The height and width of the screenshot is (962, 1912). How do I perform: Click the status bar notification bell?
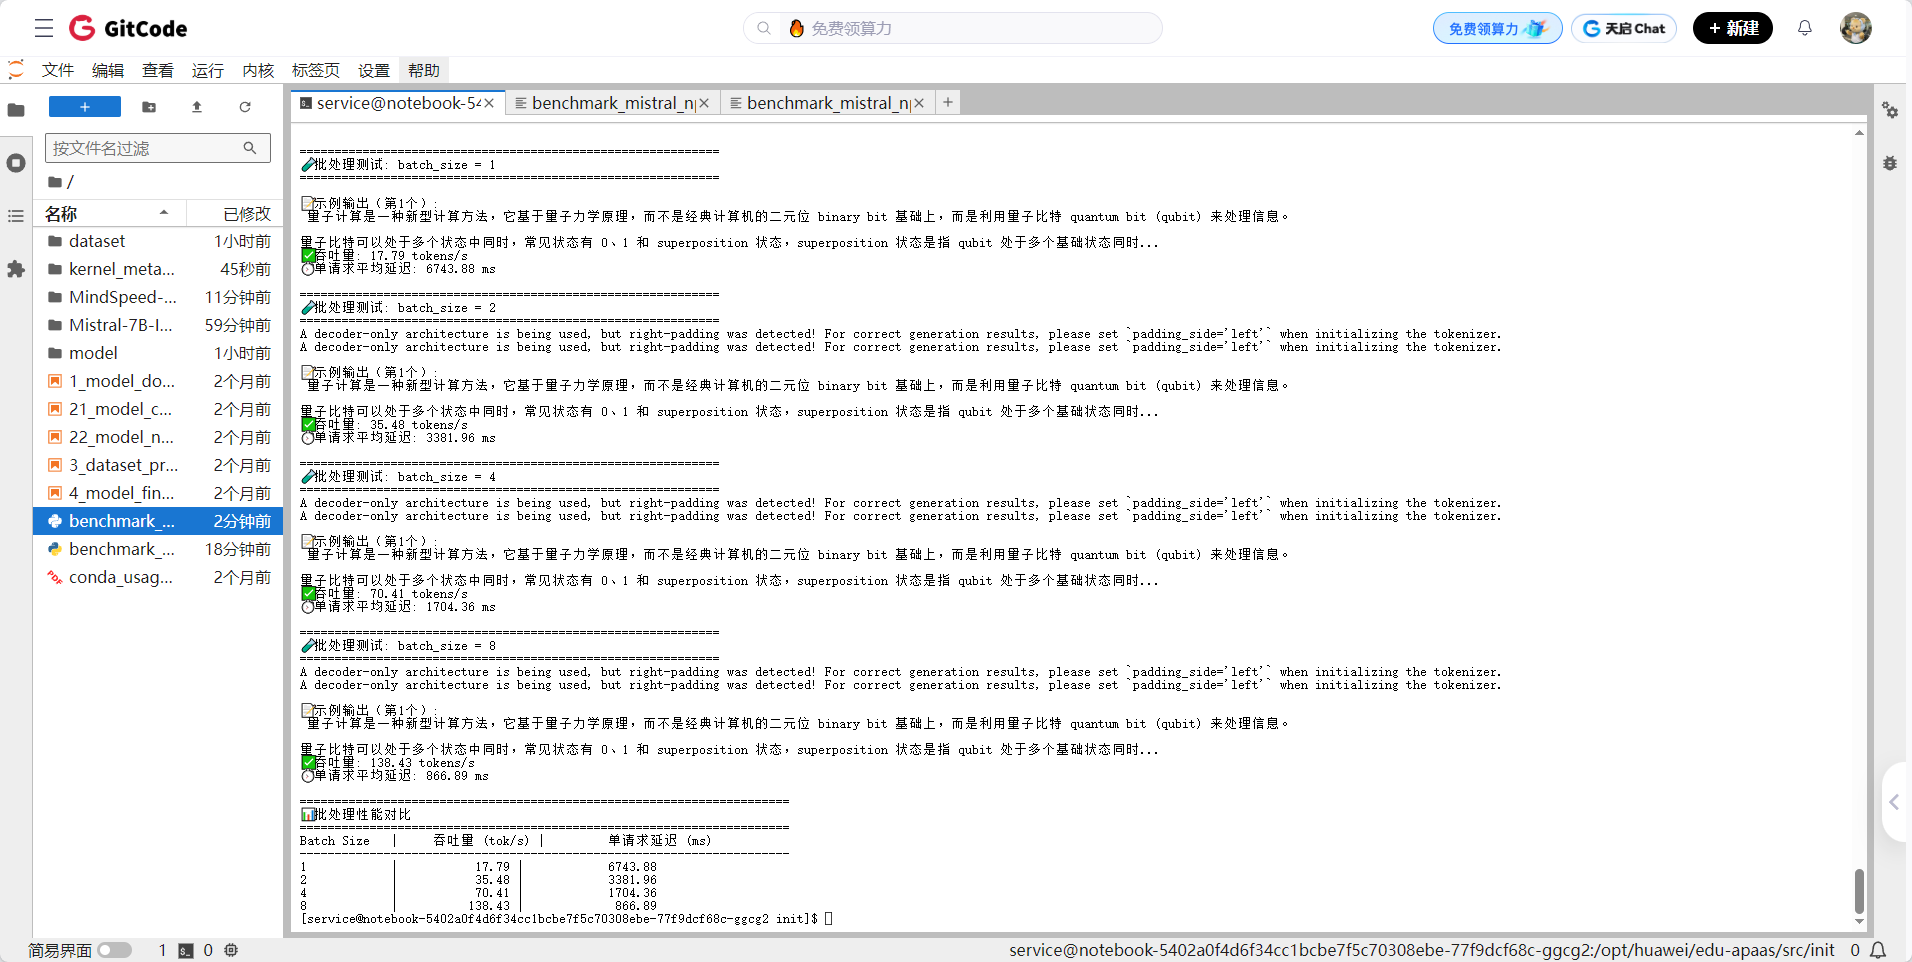tap(1878, 950)
